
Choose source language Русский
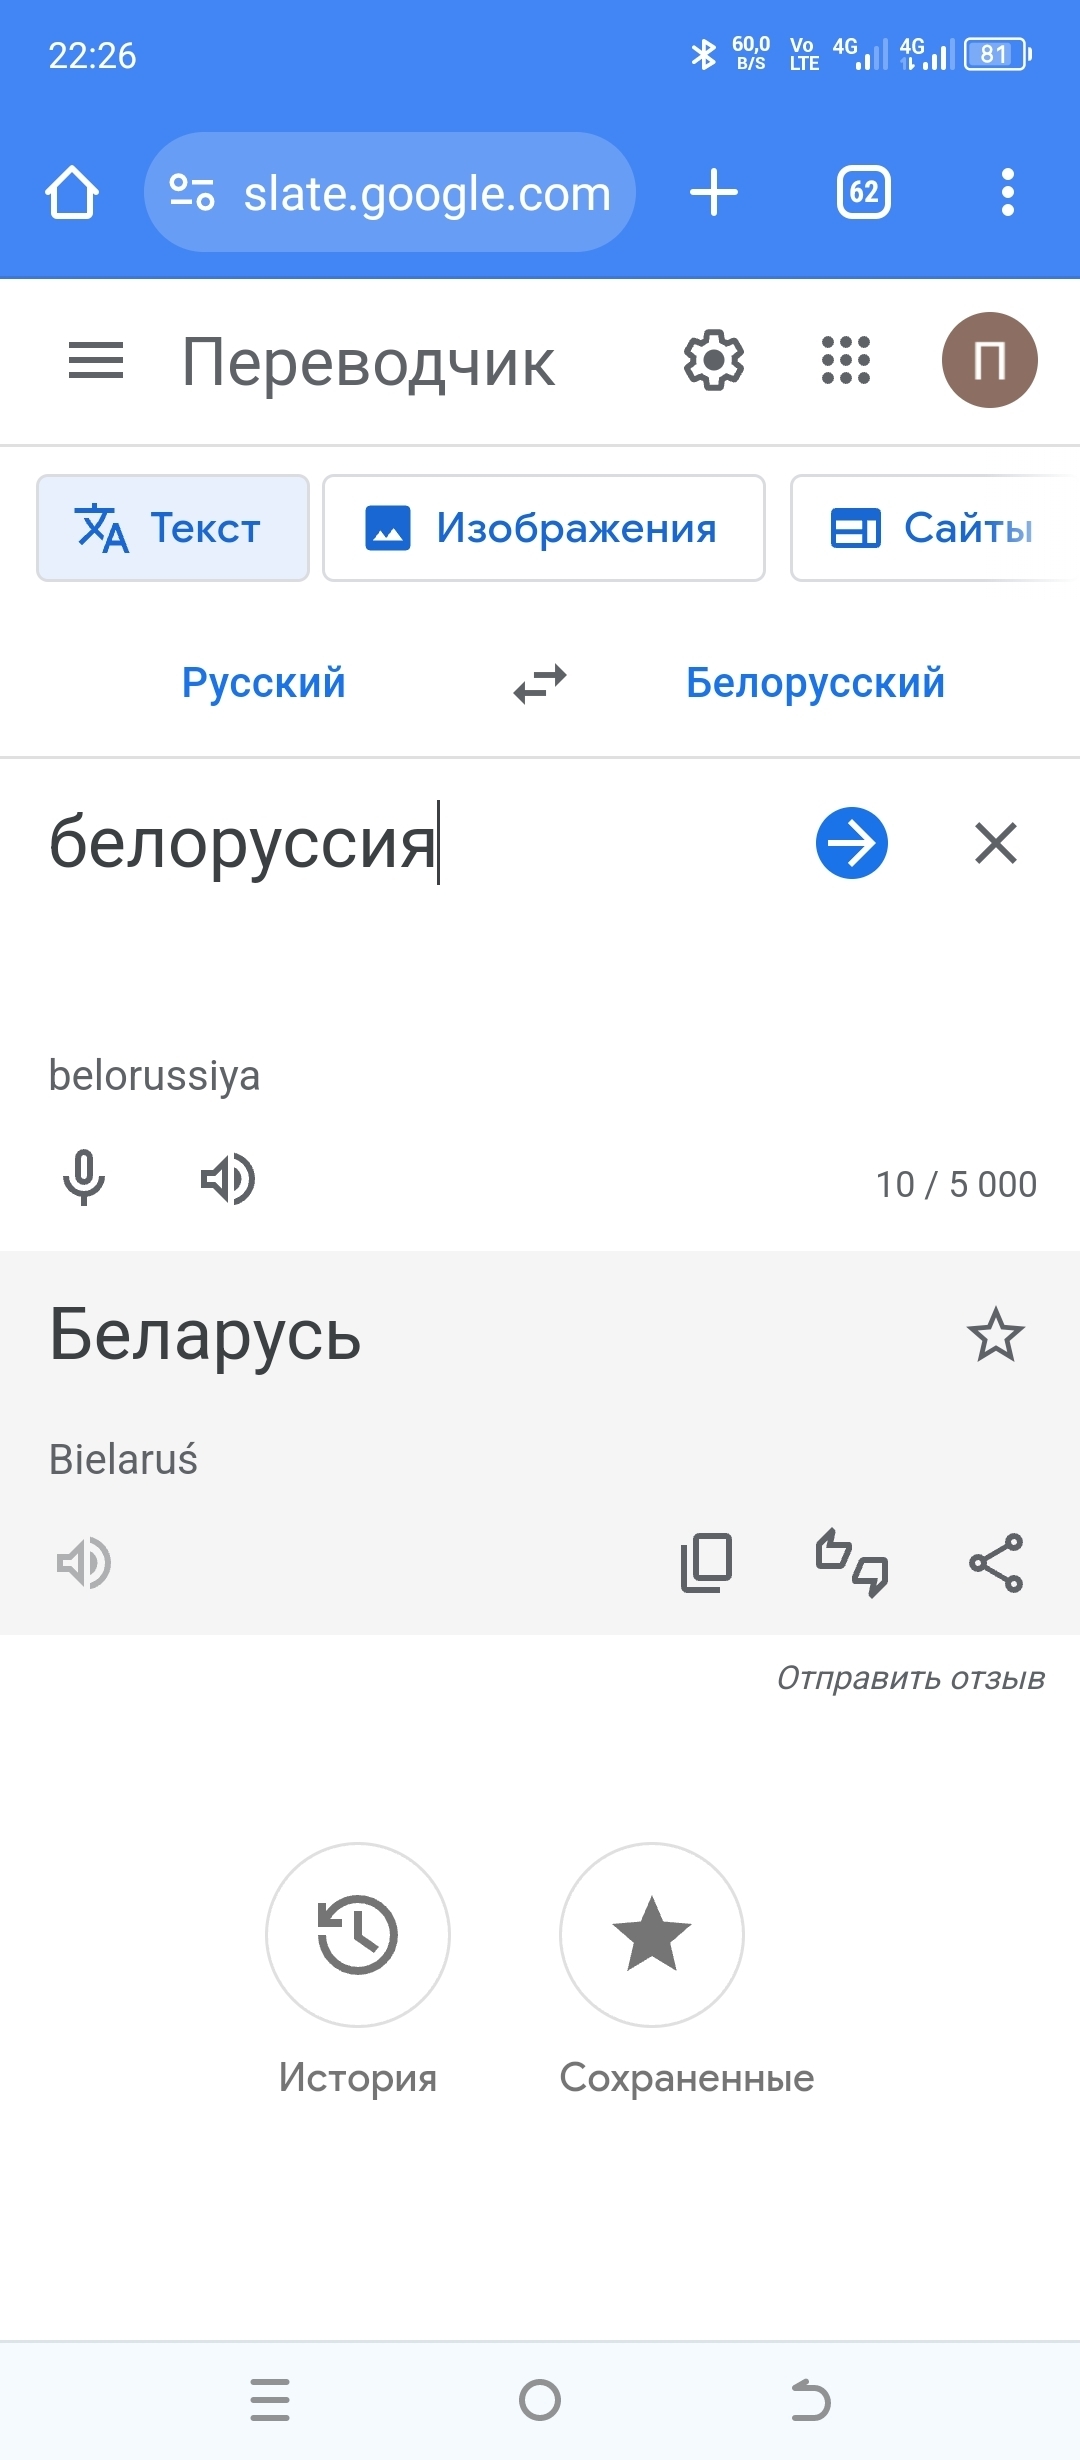[263, 684]
